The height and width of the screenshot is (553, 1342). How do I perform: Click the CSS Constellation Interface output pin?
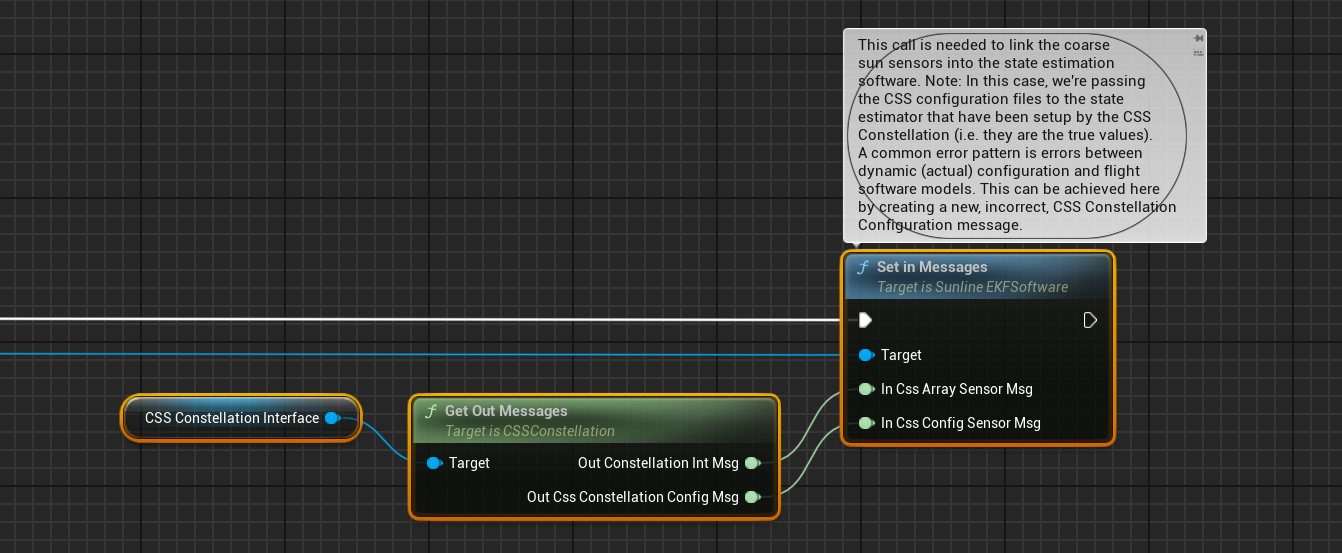pyautogui.click(x=332, y=418)
